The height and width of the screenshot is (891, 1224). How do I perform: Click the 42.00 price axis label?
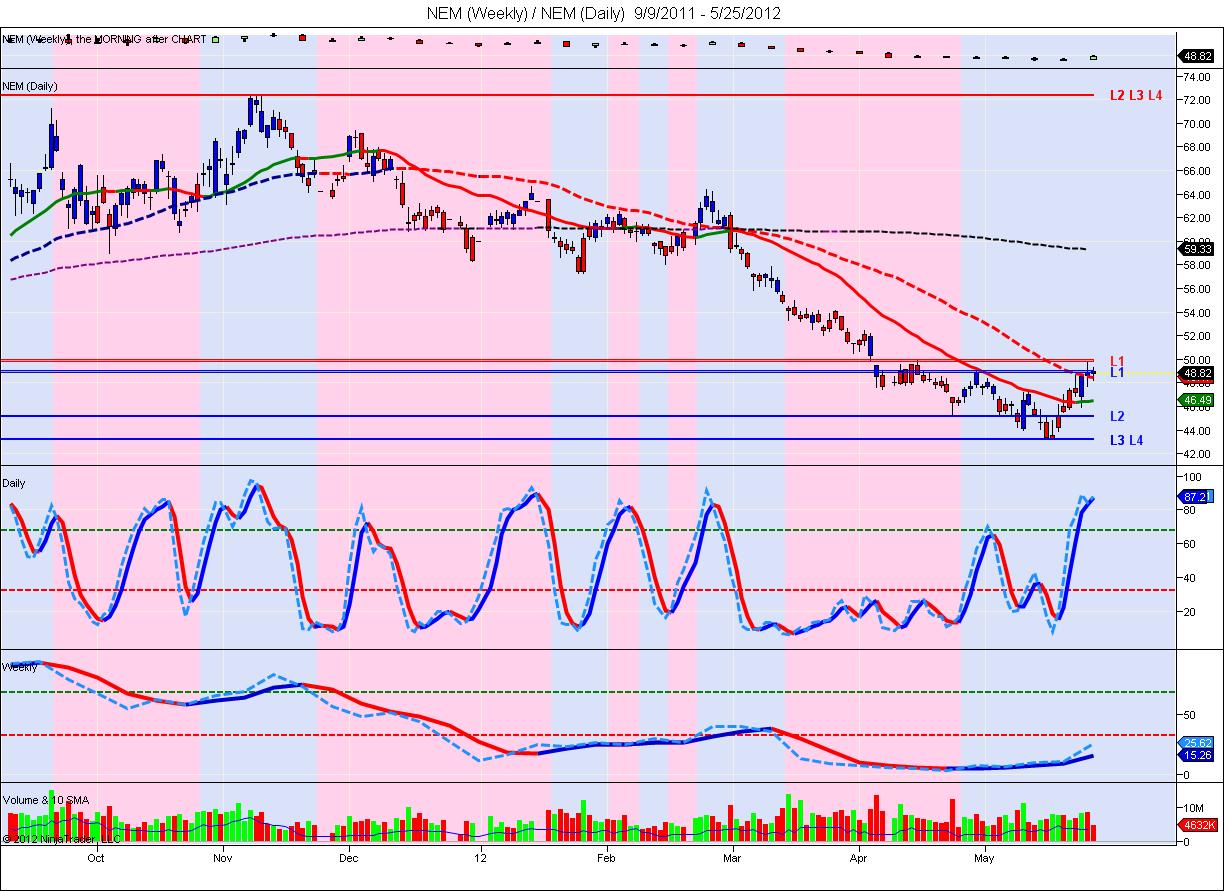1196,454
